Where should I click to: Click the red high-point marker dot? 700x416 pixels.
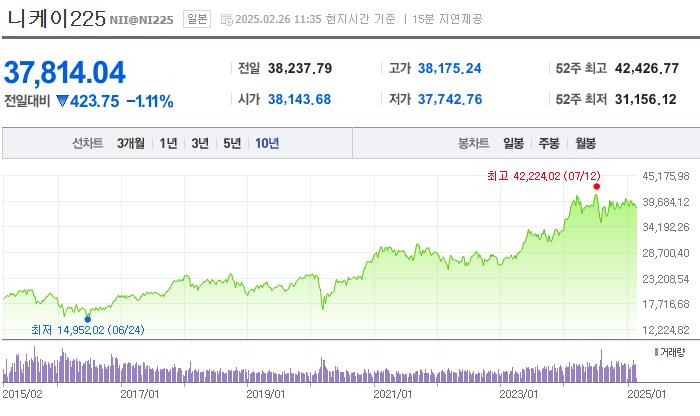pyautogui.click(x=596, y=186)
